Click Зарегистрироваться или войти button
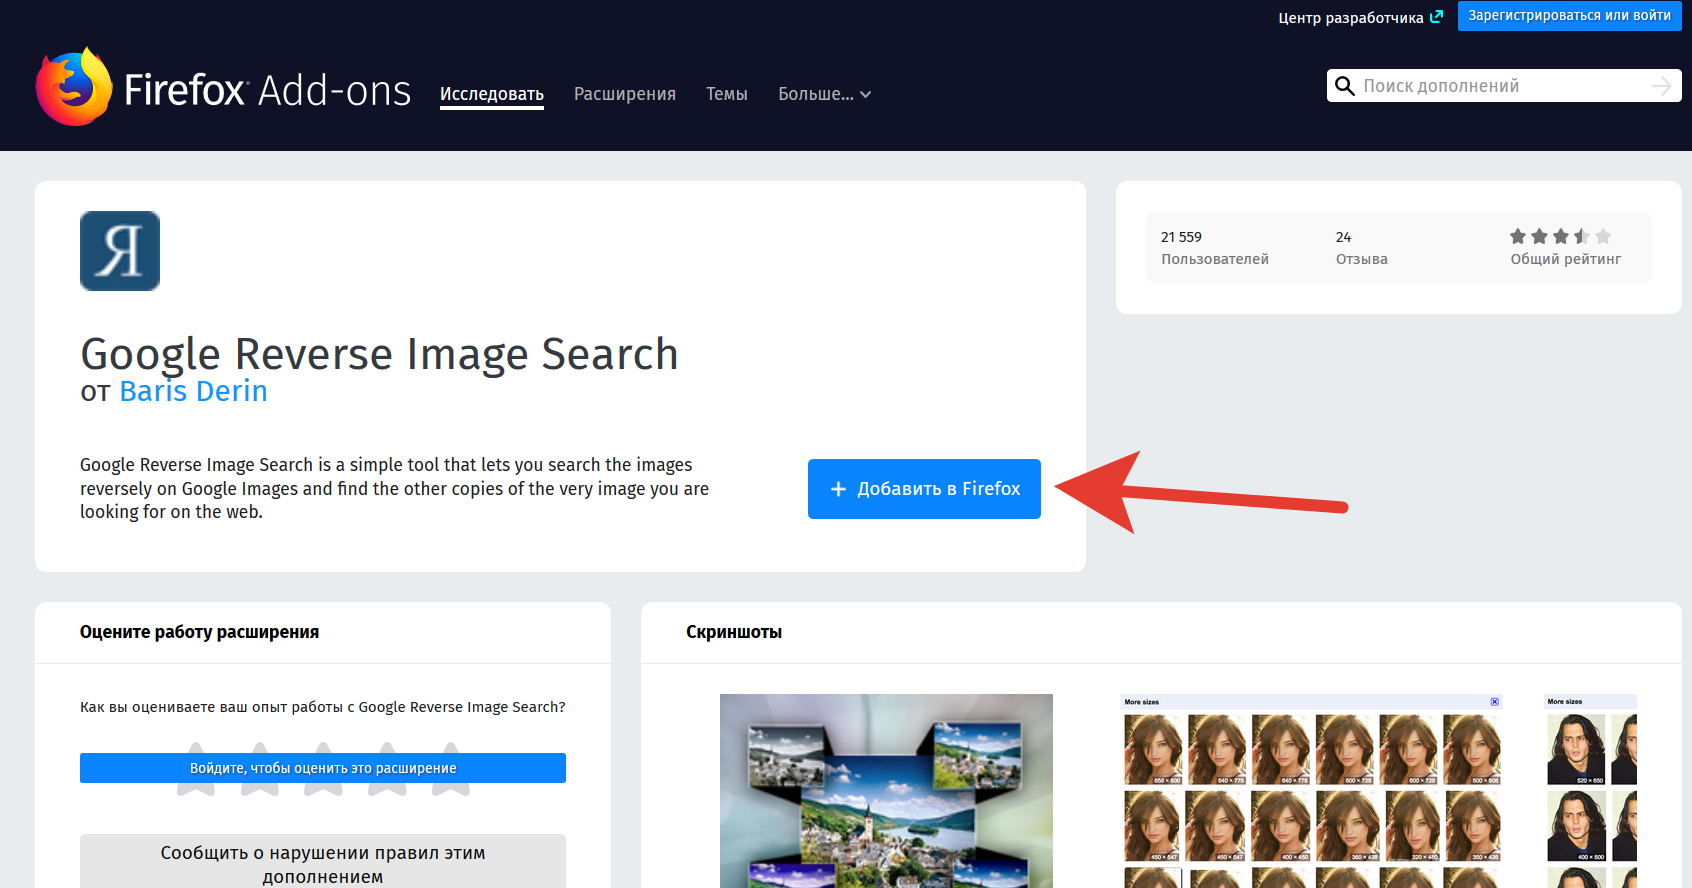 tap(1568, 16)
